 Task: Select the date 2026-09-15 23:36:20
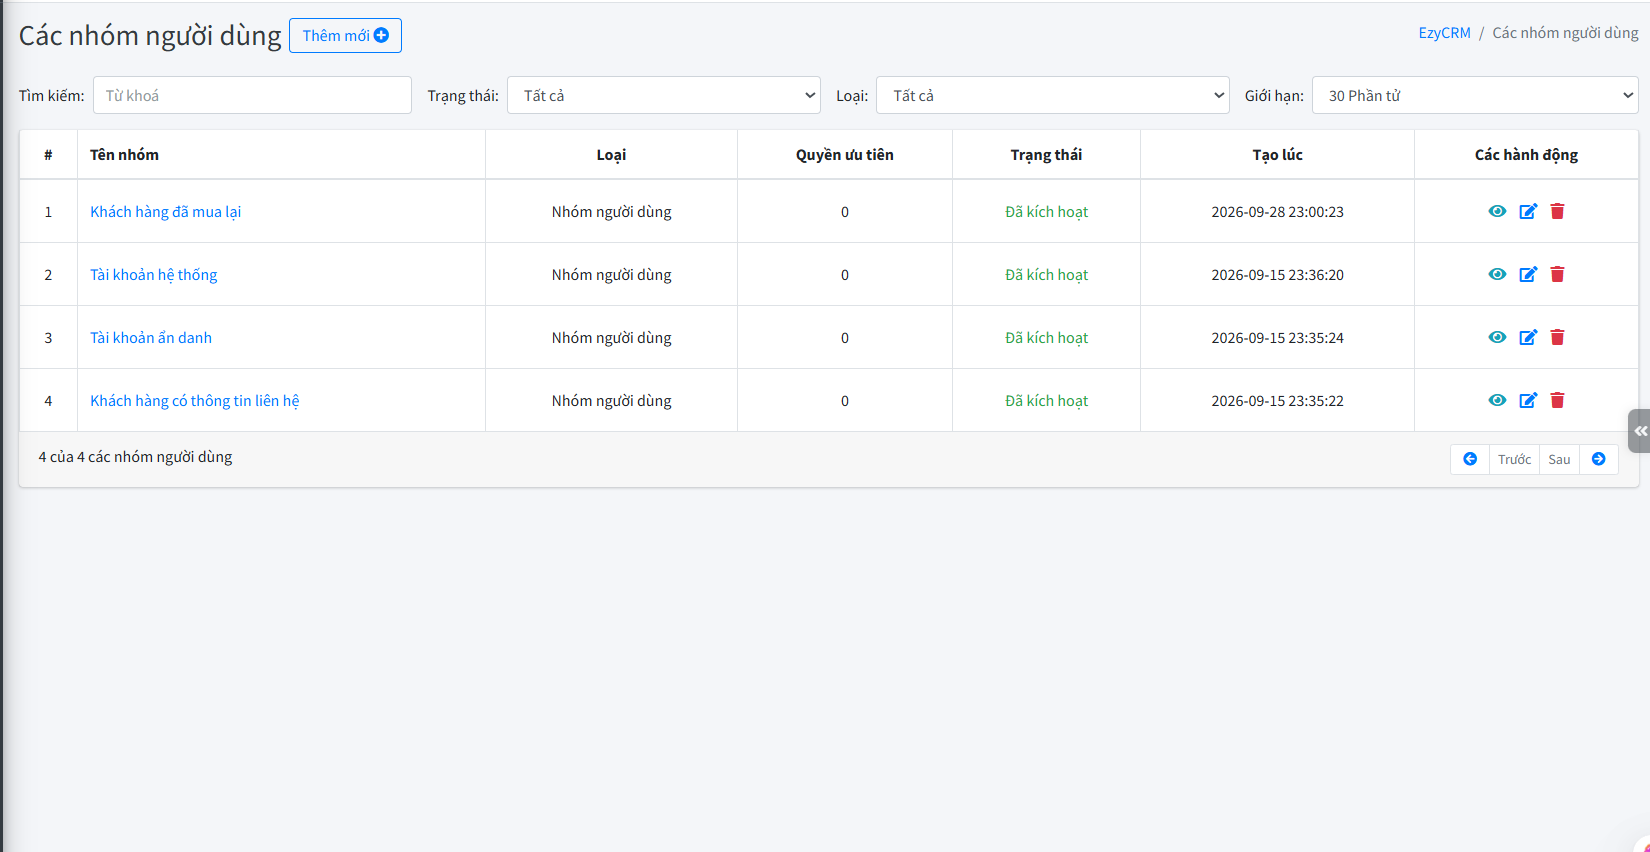tap(1277, 274)
